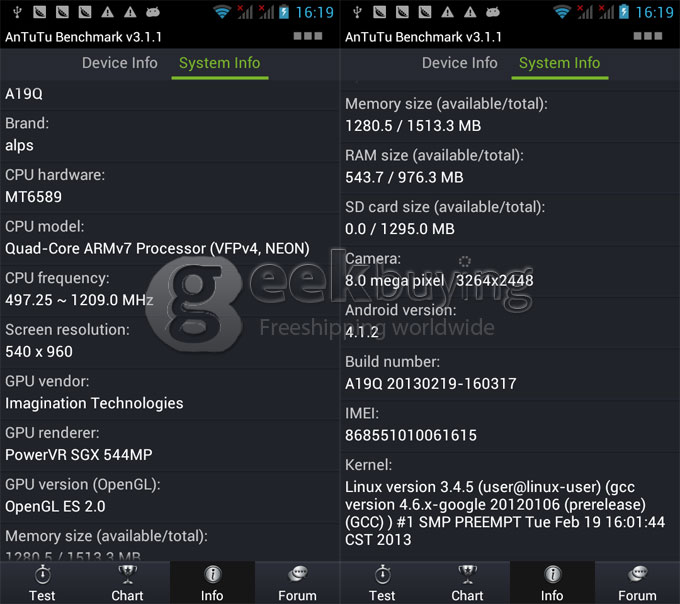Open Device Info tab in left screen
680x604 pixels.
click(120, 63)
